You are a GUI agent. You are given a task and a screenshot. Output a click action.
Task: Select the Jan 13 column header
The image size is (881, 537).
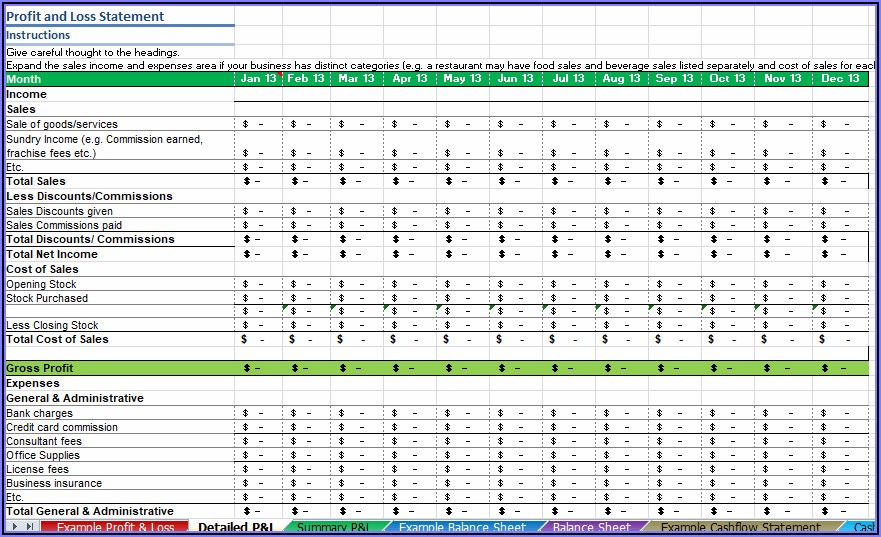258,79
